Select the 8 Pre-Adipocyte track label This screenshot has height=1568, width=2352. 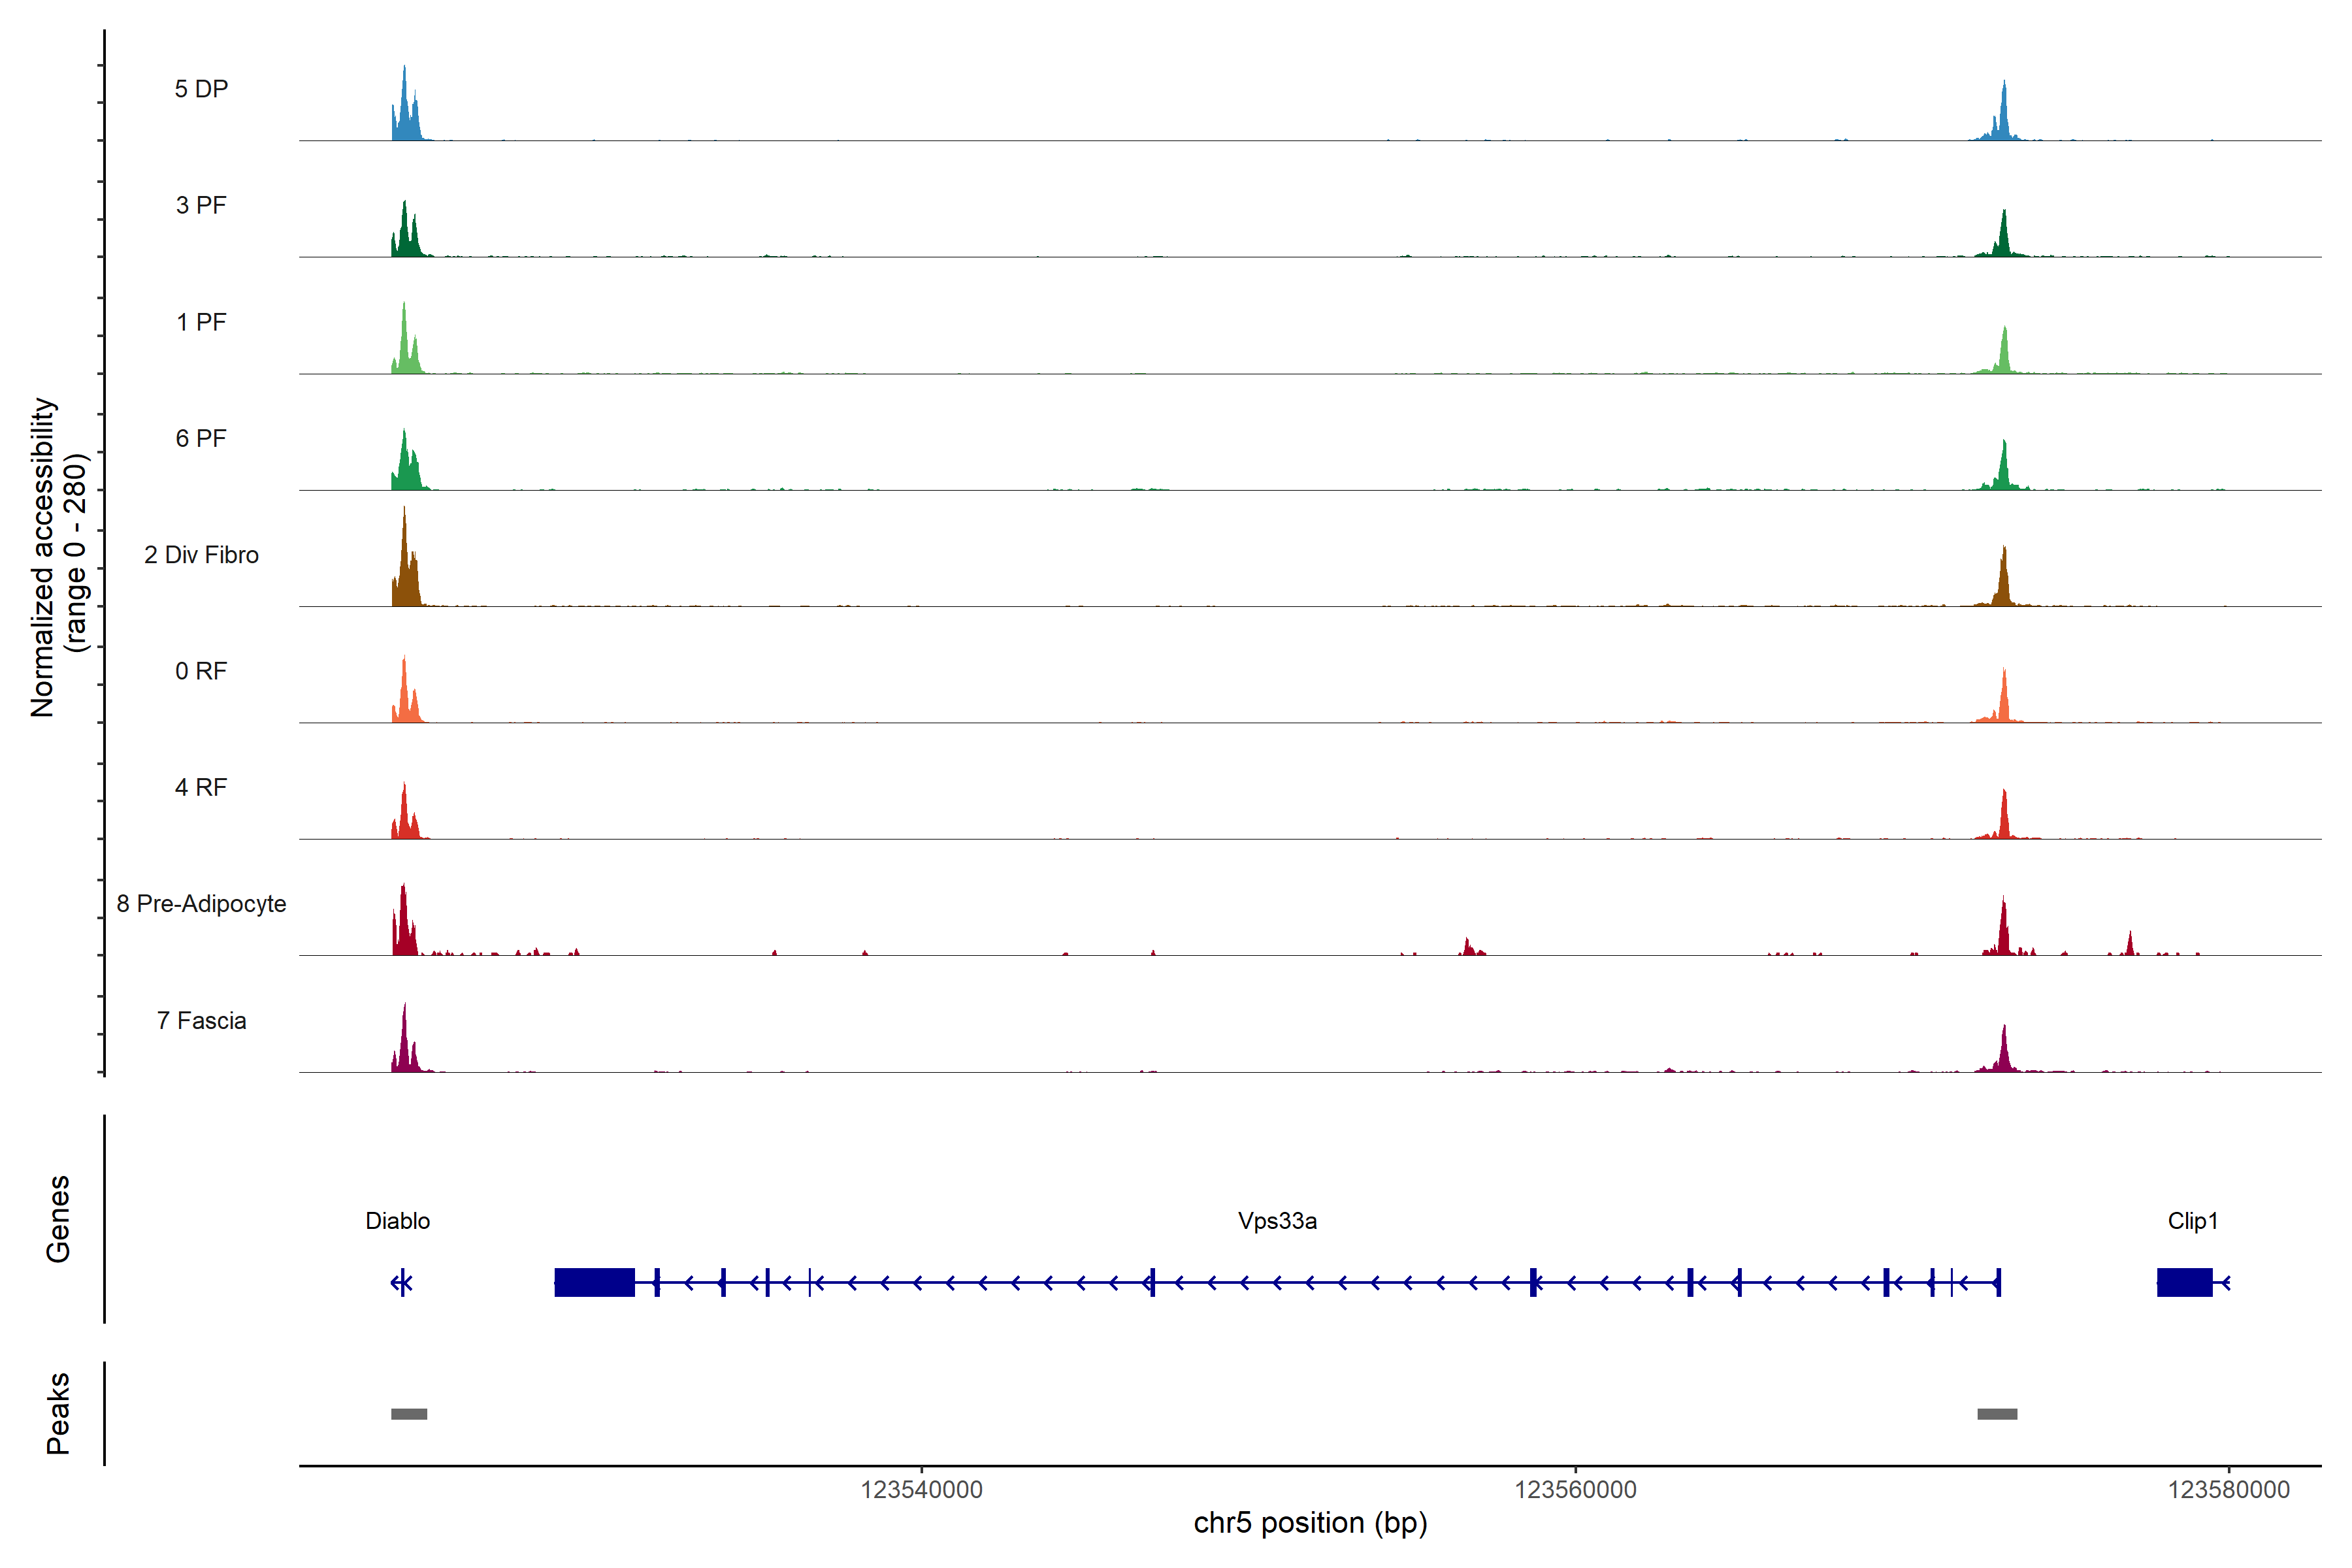point(201,904)
